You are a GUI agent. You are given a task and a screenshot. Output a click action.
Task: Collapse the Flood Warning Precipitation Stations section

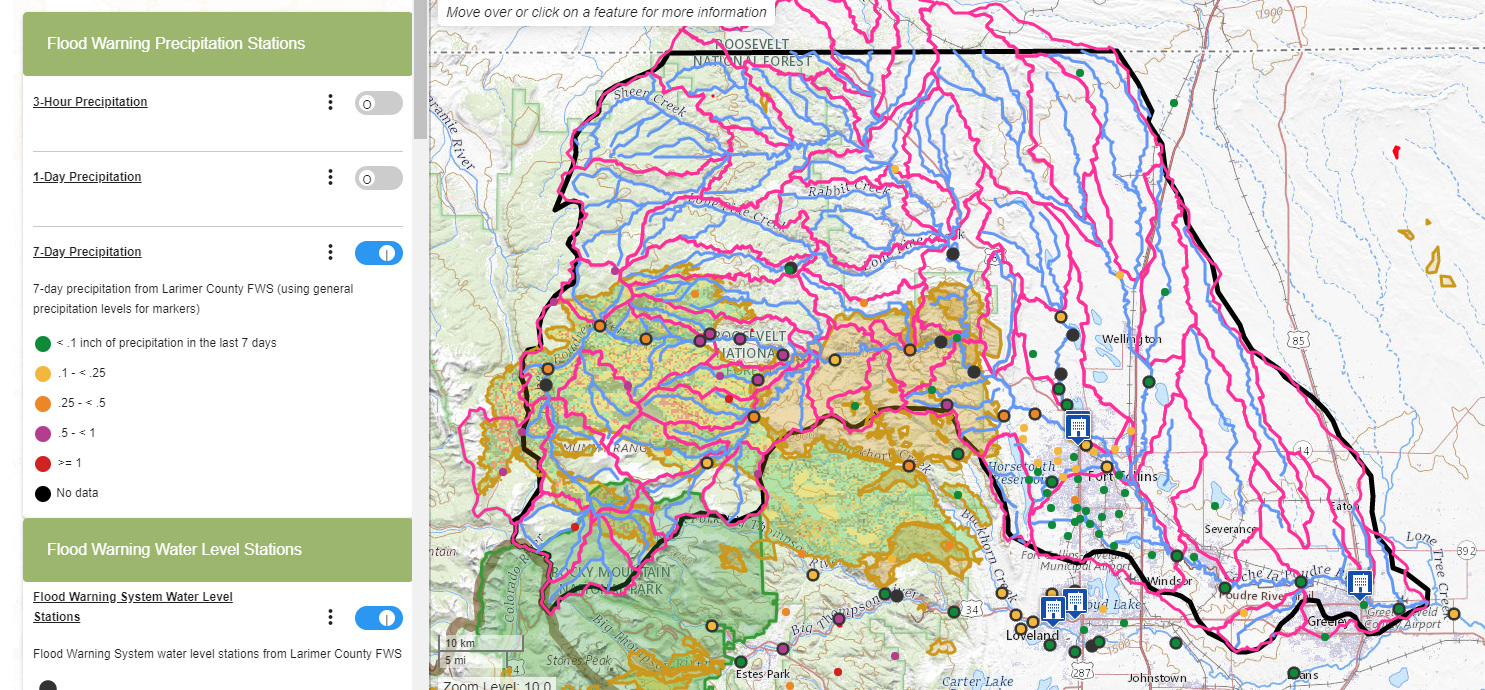[x=217, y=44]
